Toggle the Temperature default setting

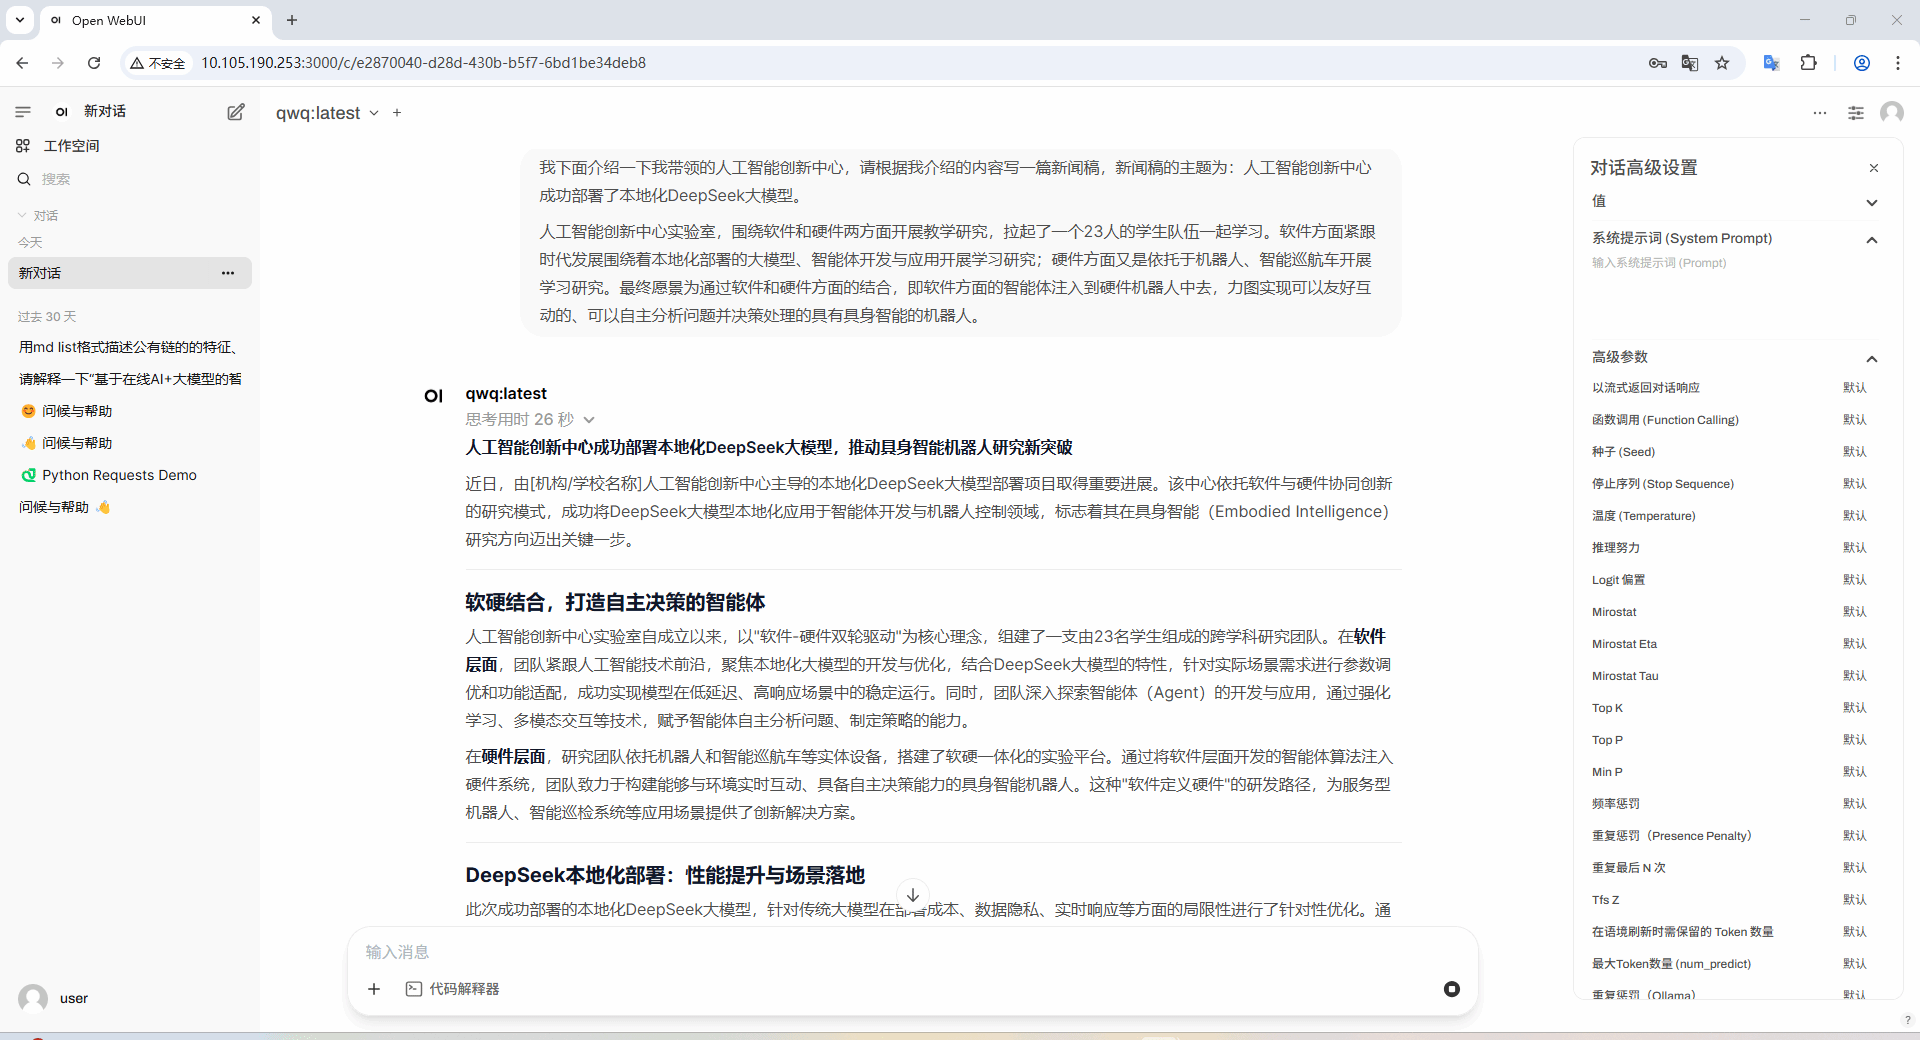[x=1854, y=516]
